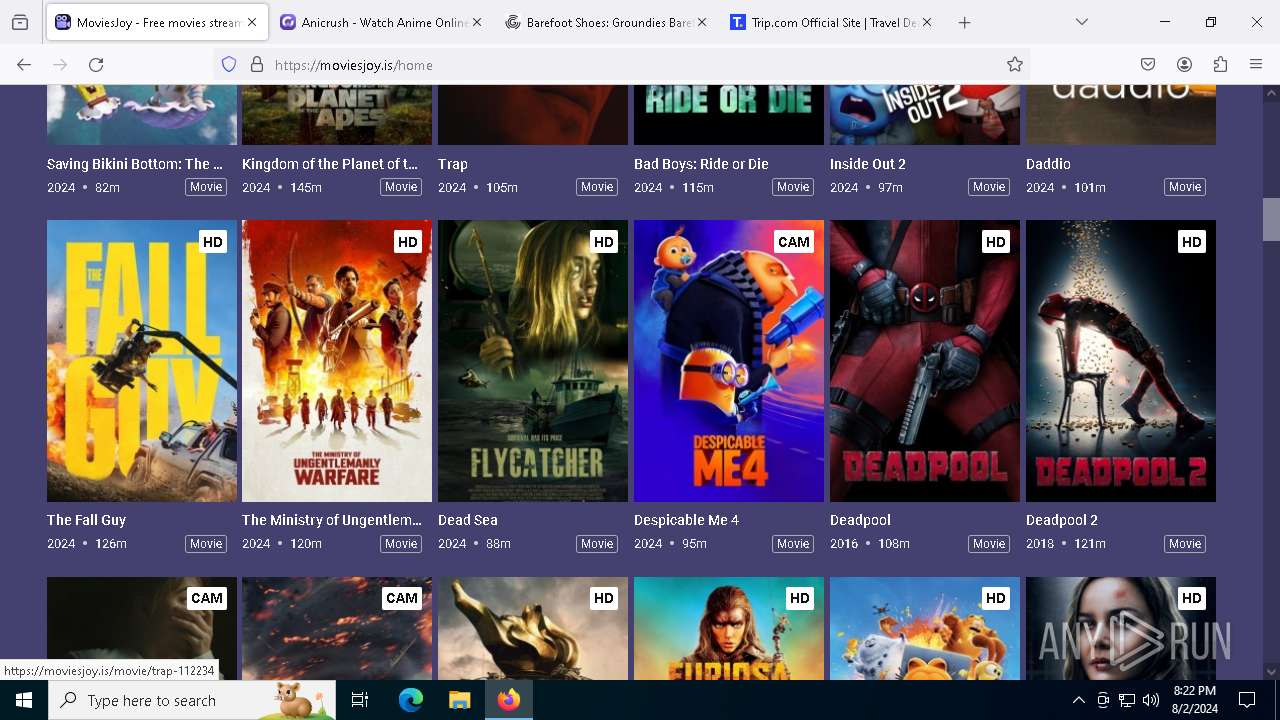Open the network status tray icon
The width and height of the screenshot is (1280, 720).
[1127, 700]
